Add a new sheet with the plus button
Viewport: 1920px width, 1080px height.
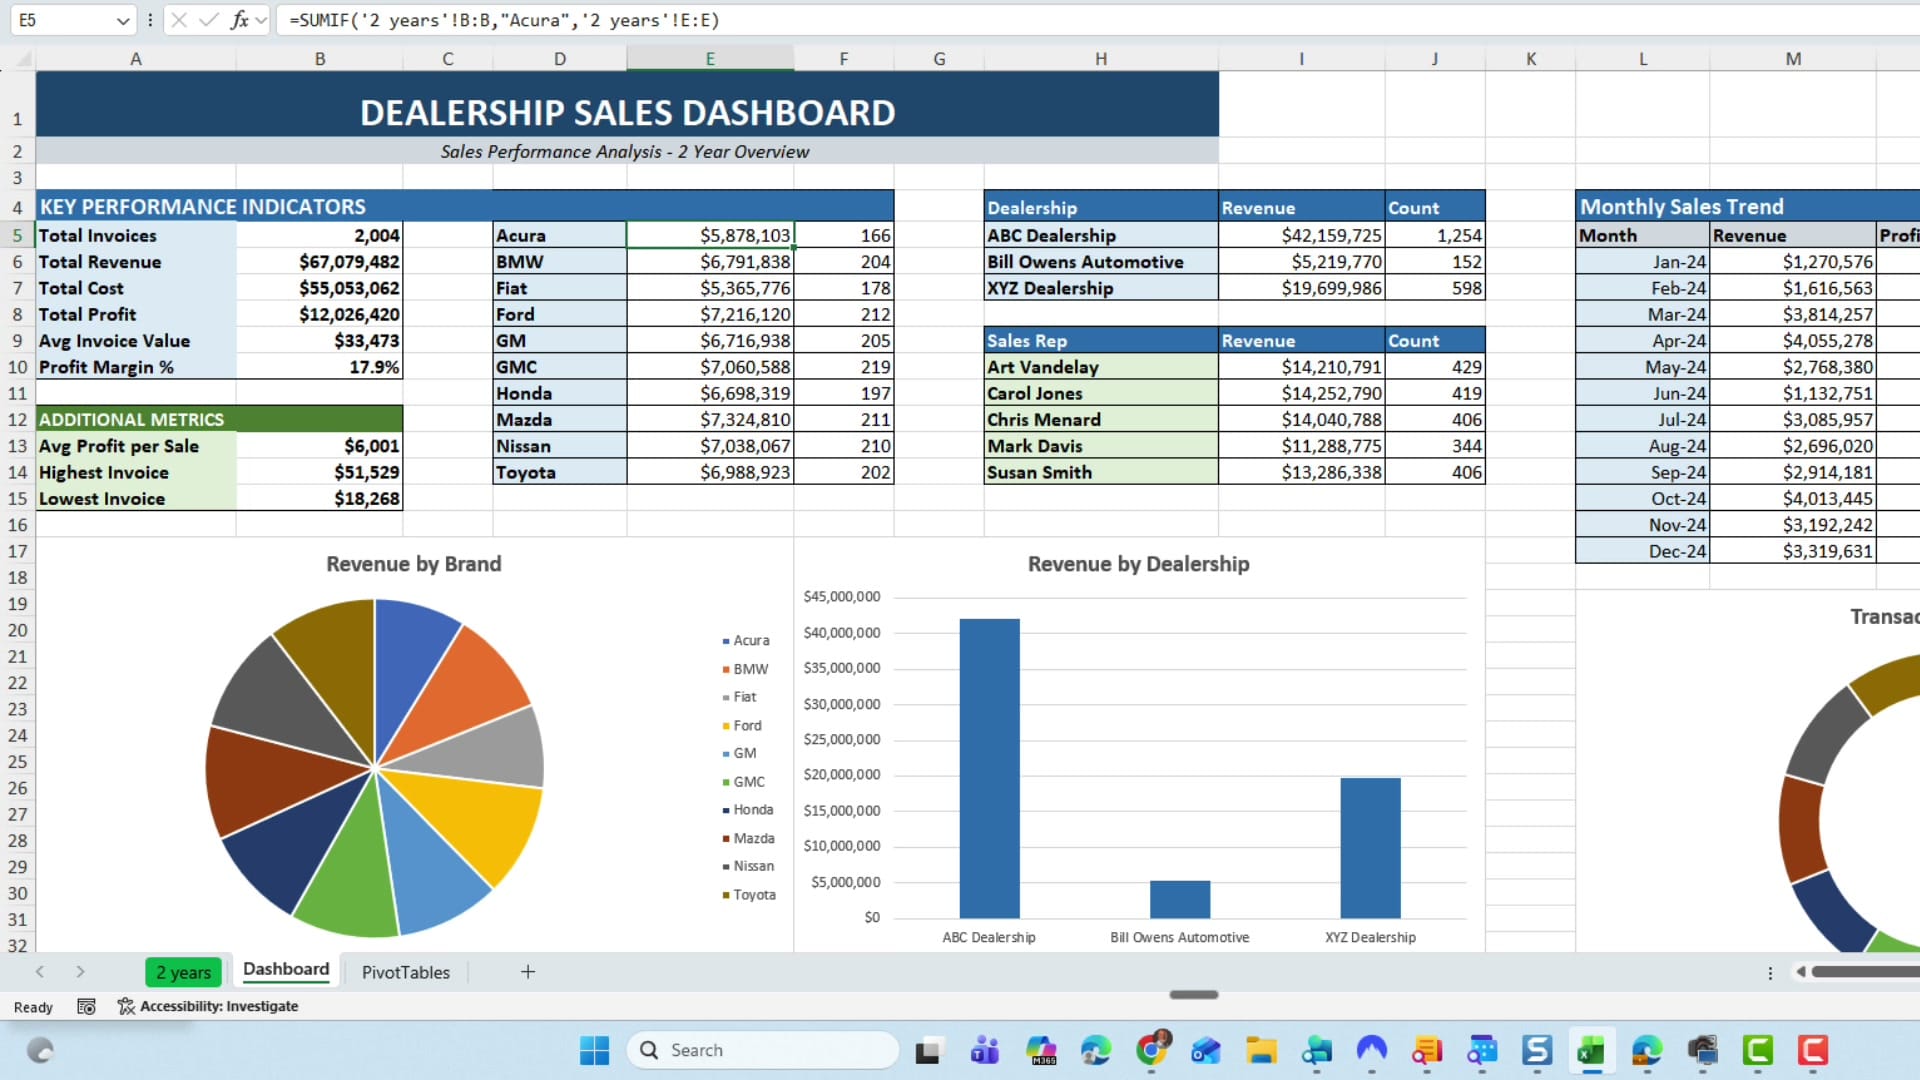click(528, 971)
